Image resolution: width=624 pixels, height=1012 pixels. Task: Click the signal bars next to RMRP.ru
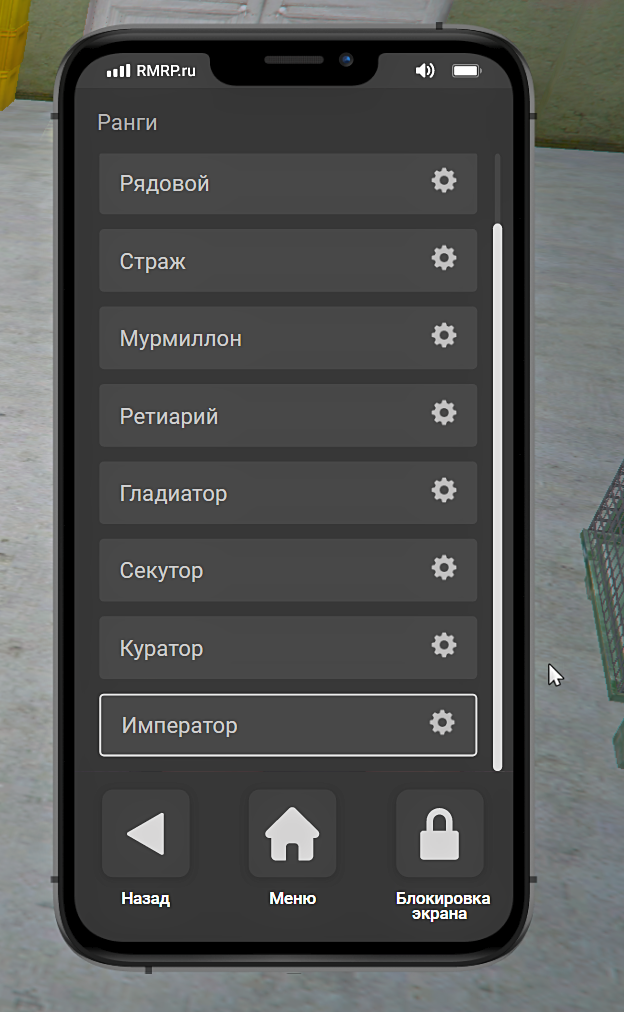click(118, 70)
